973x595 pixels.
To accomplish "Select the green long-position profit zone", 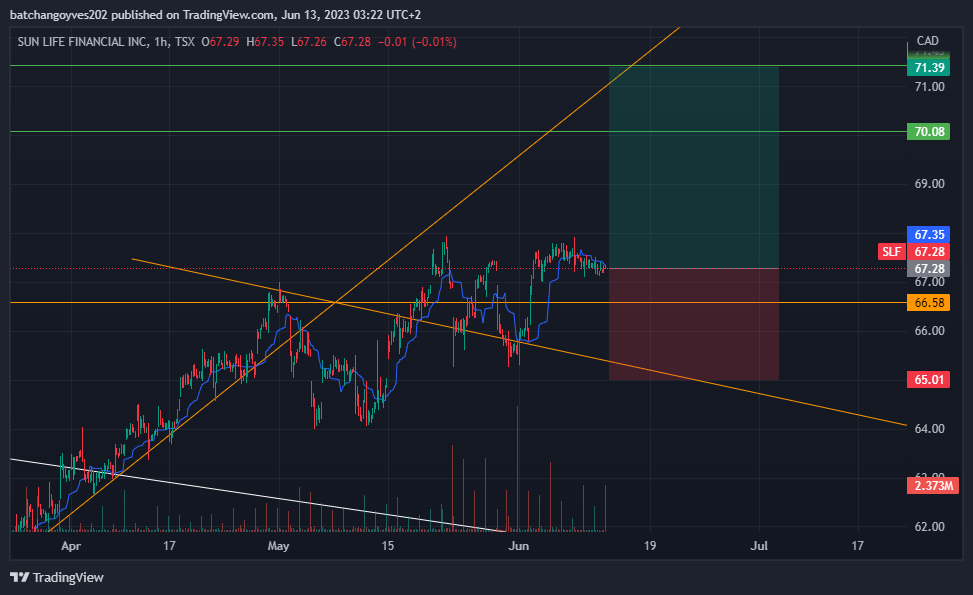I will tap(694, 168).
